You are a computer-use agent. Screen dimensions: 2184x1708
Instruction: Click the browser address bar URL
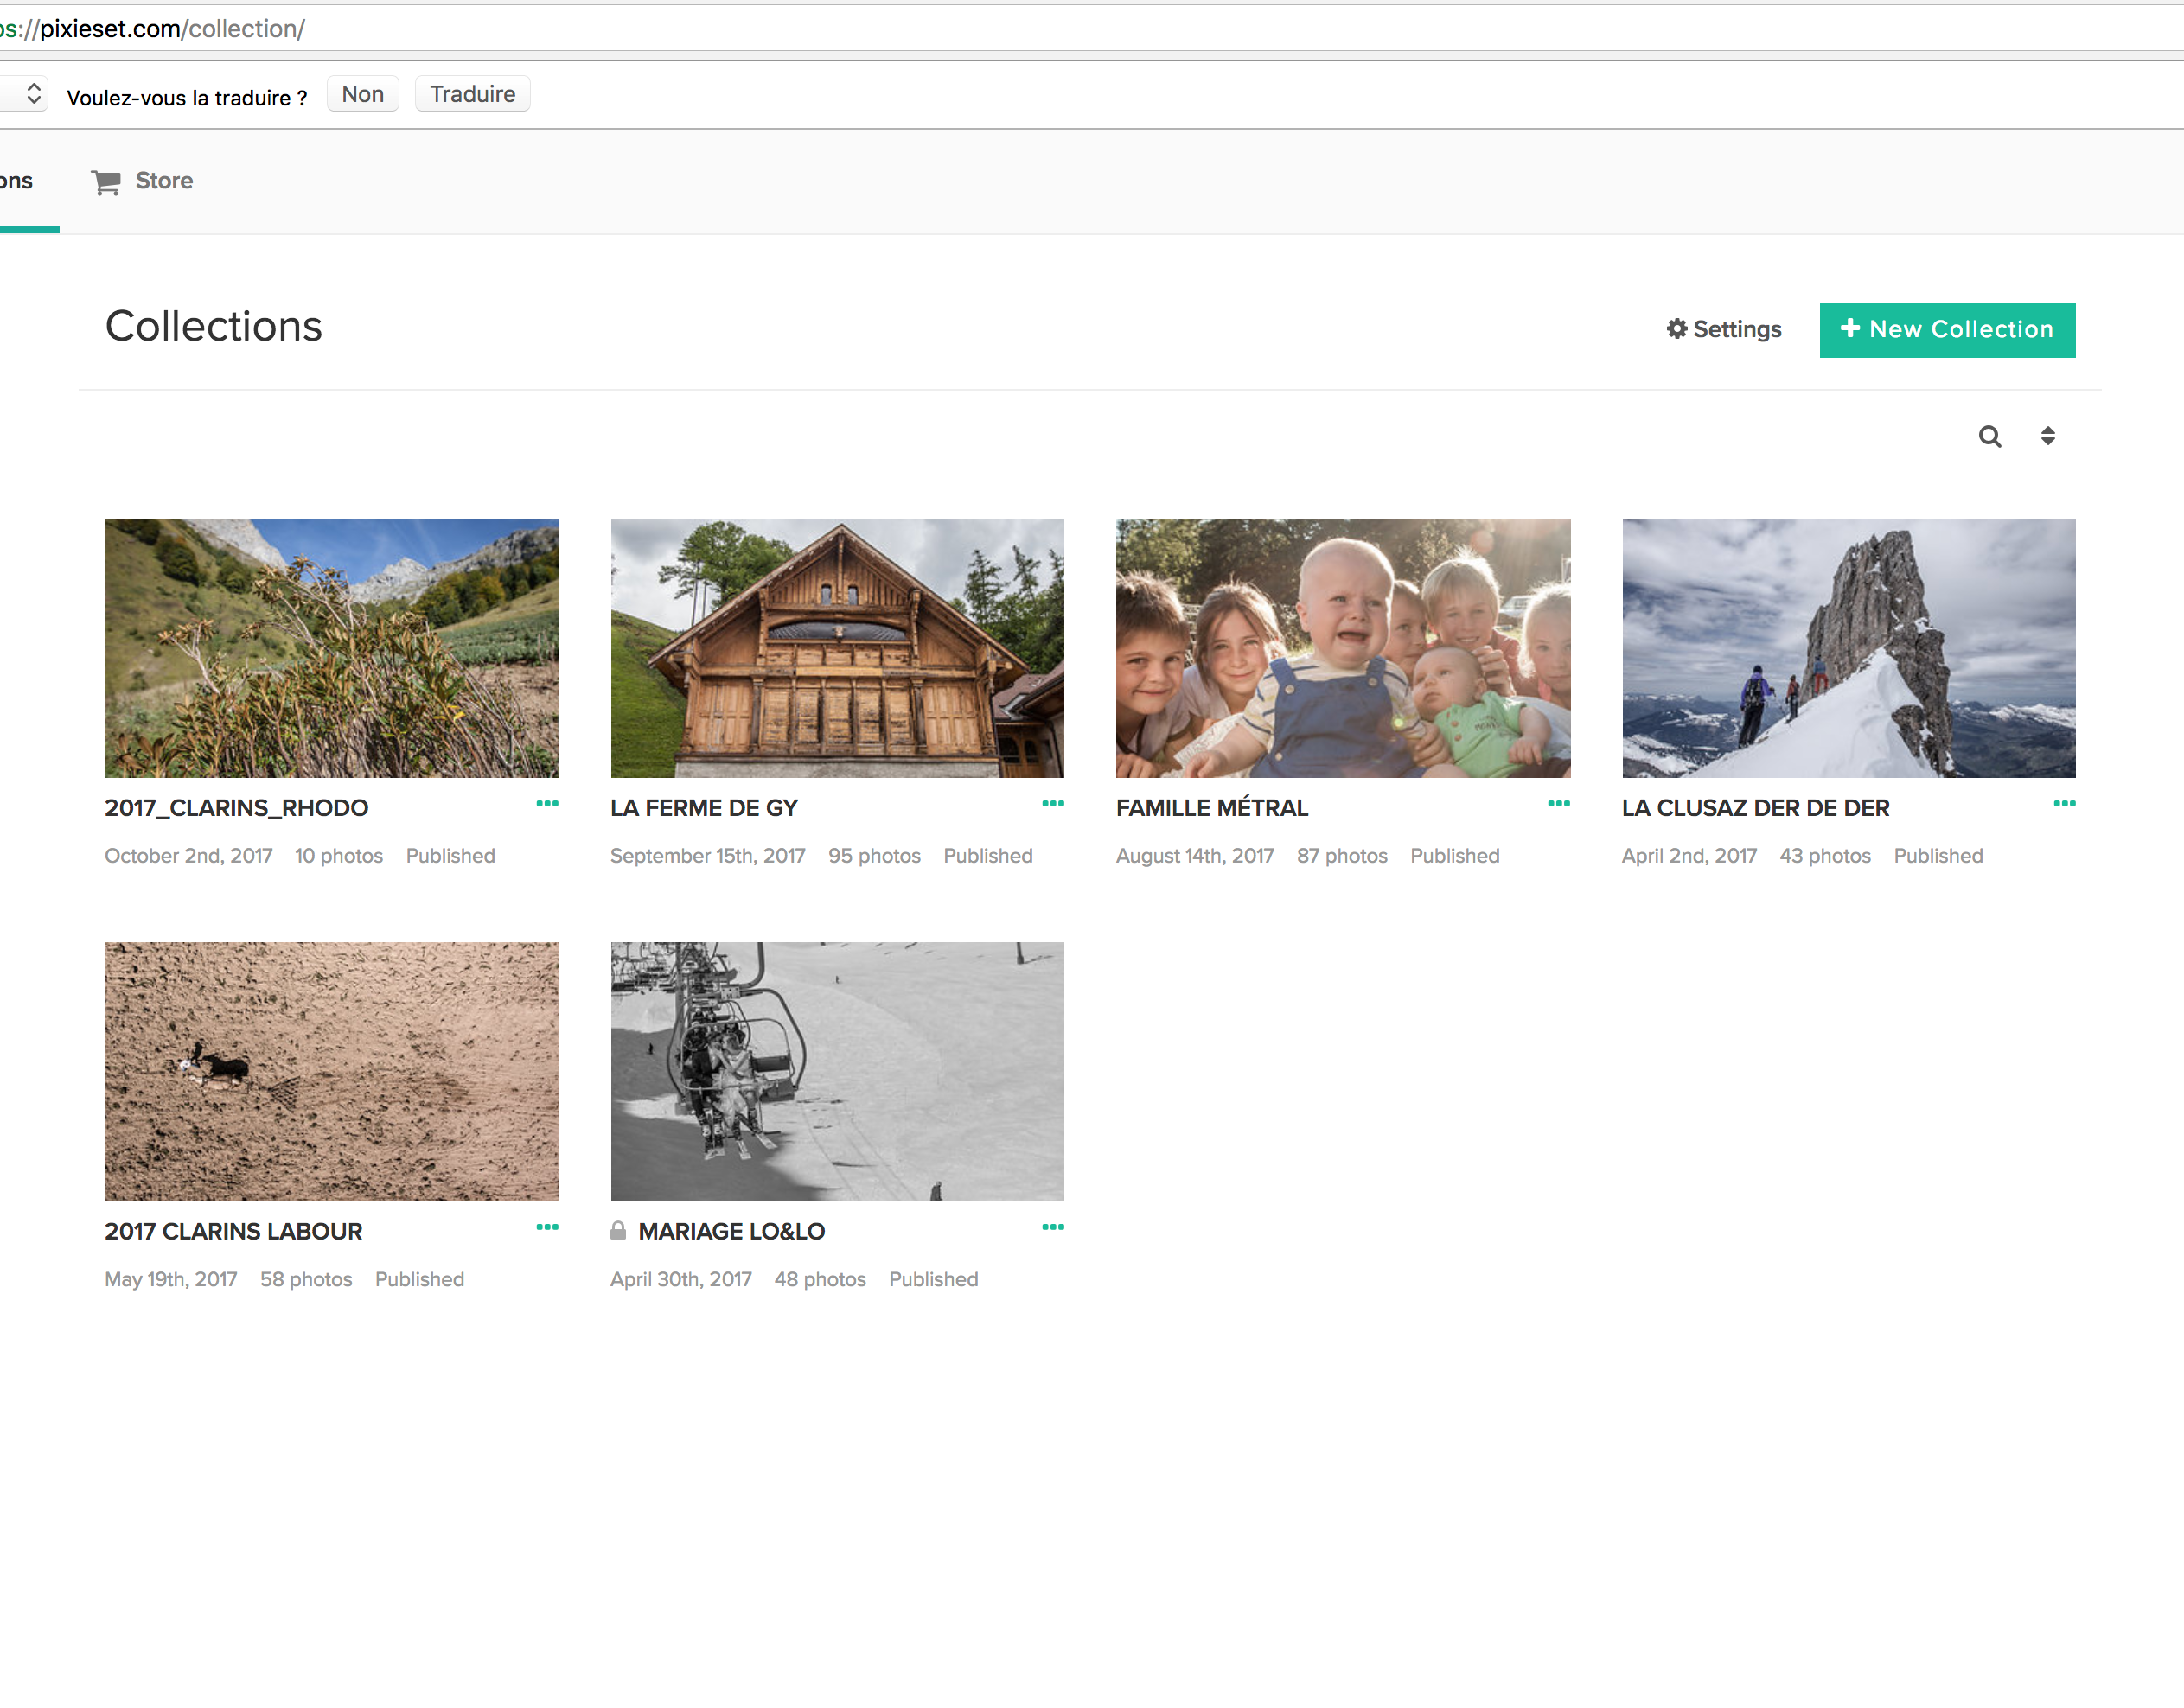170,29
